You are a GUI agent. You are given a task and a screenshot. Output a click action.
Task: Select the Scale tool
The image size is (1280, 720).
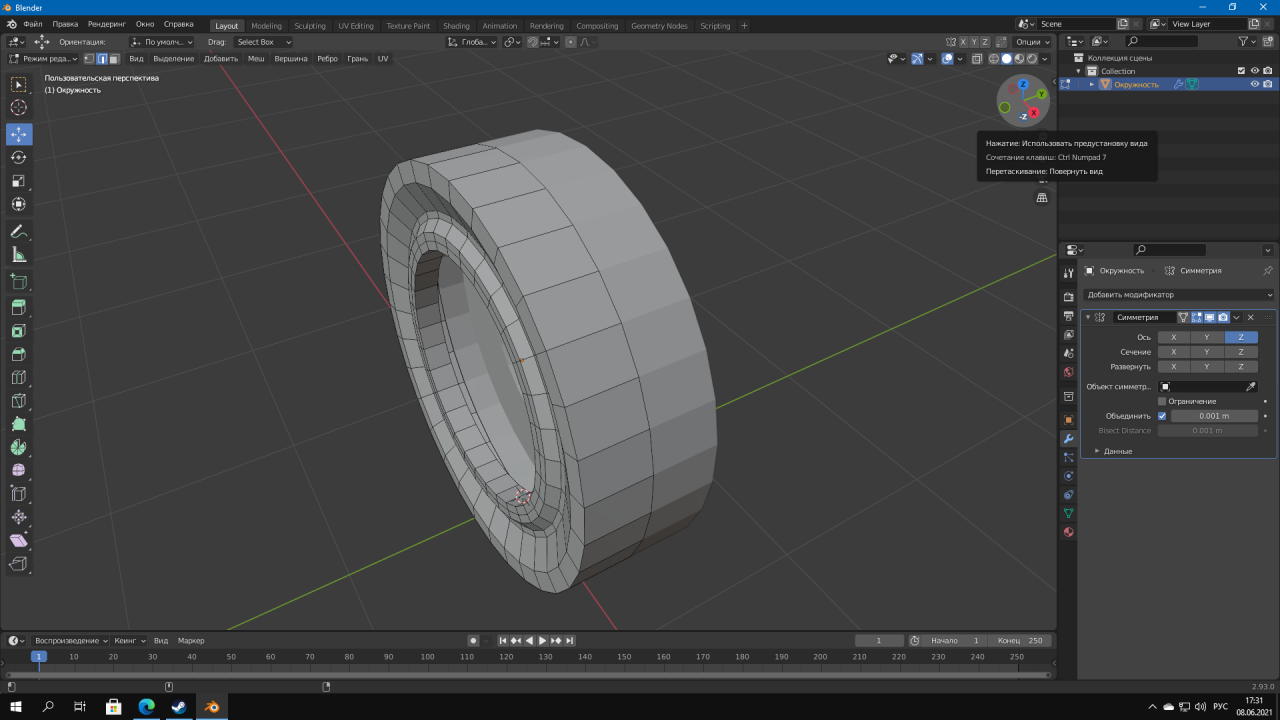coord(19,181)
